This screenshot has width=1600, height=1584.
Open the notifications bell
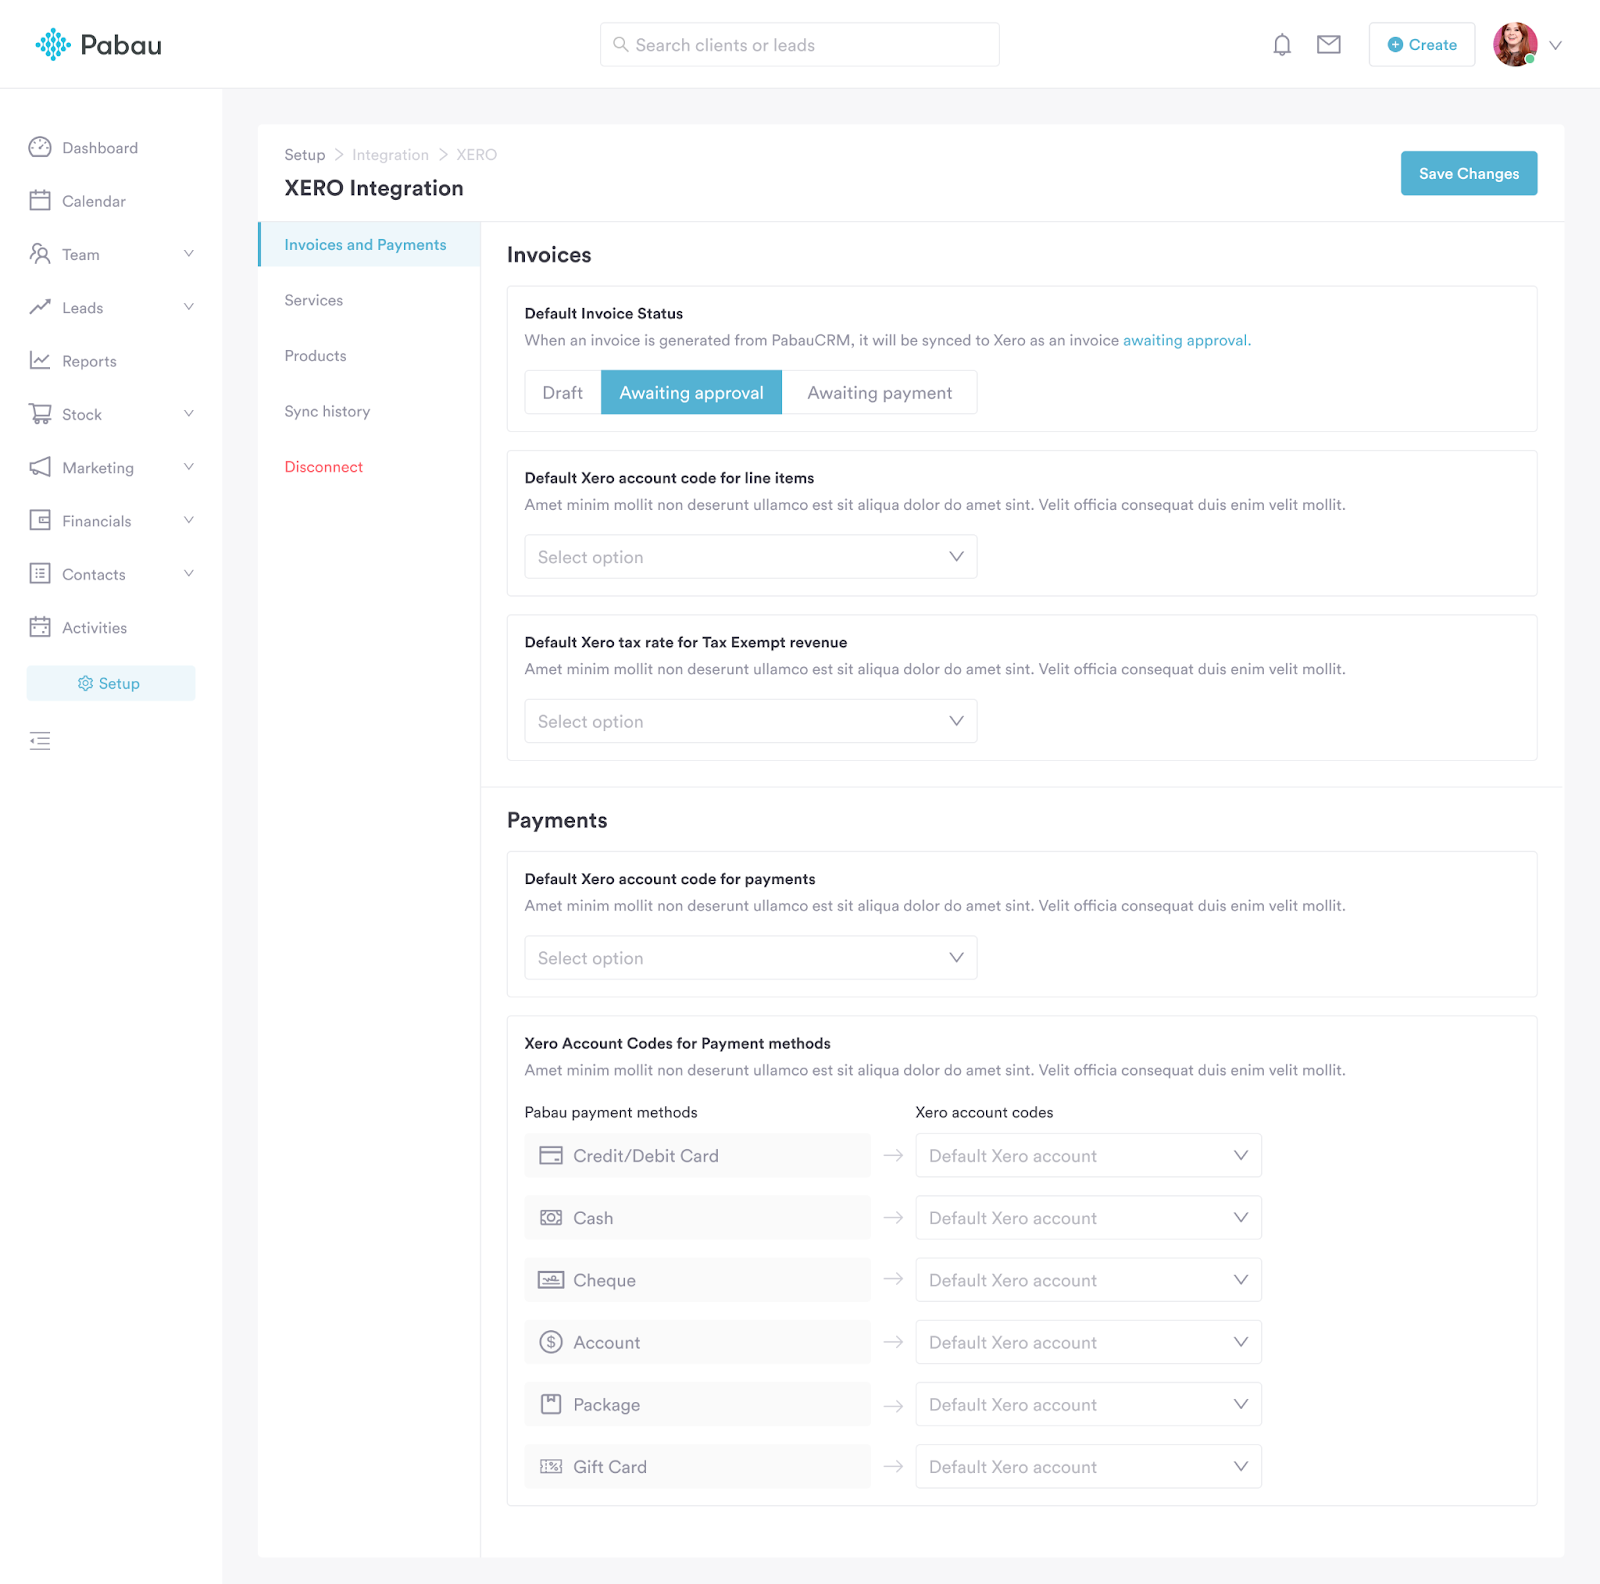1282,45
